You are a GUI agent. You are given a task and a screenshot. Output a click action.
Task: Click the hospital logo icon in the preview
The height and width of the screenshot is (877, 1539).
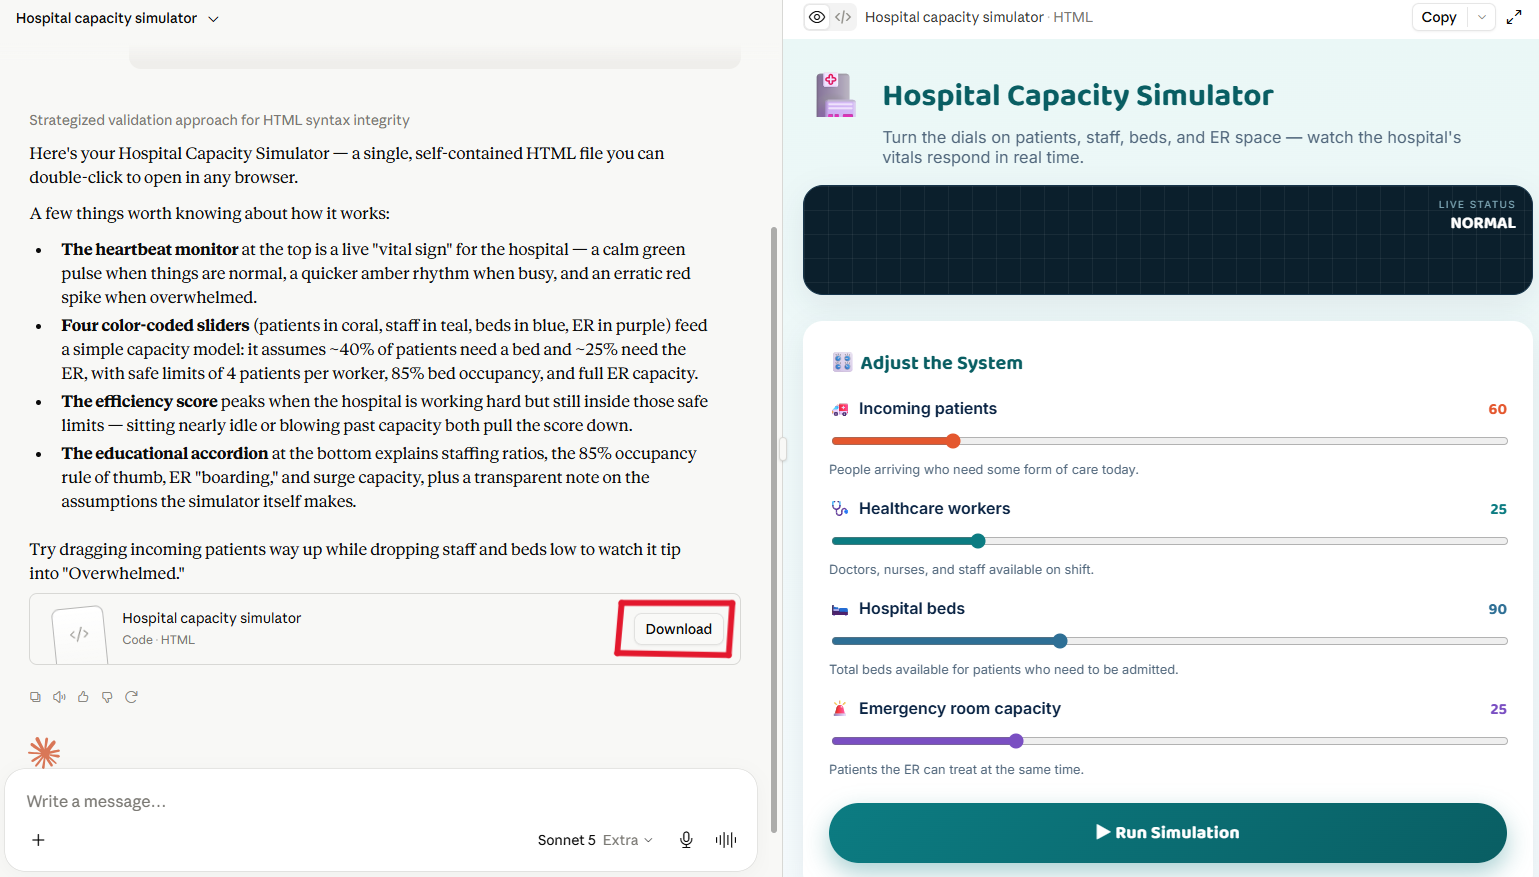[836, 96]
